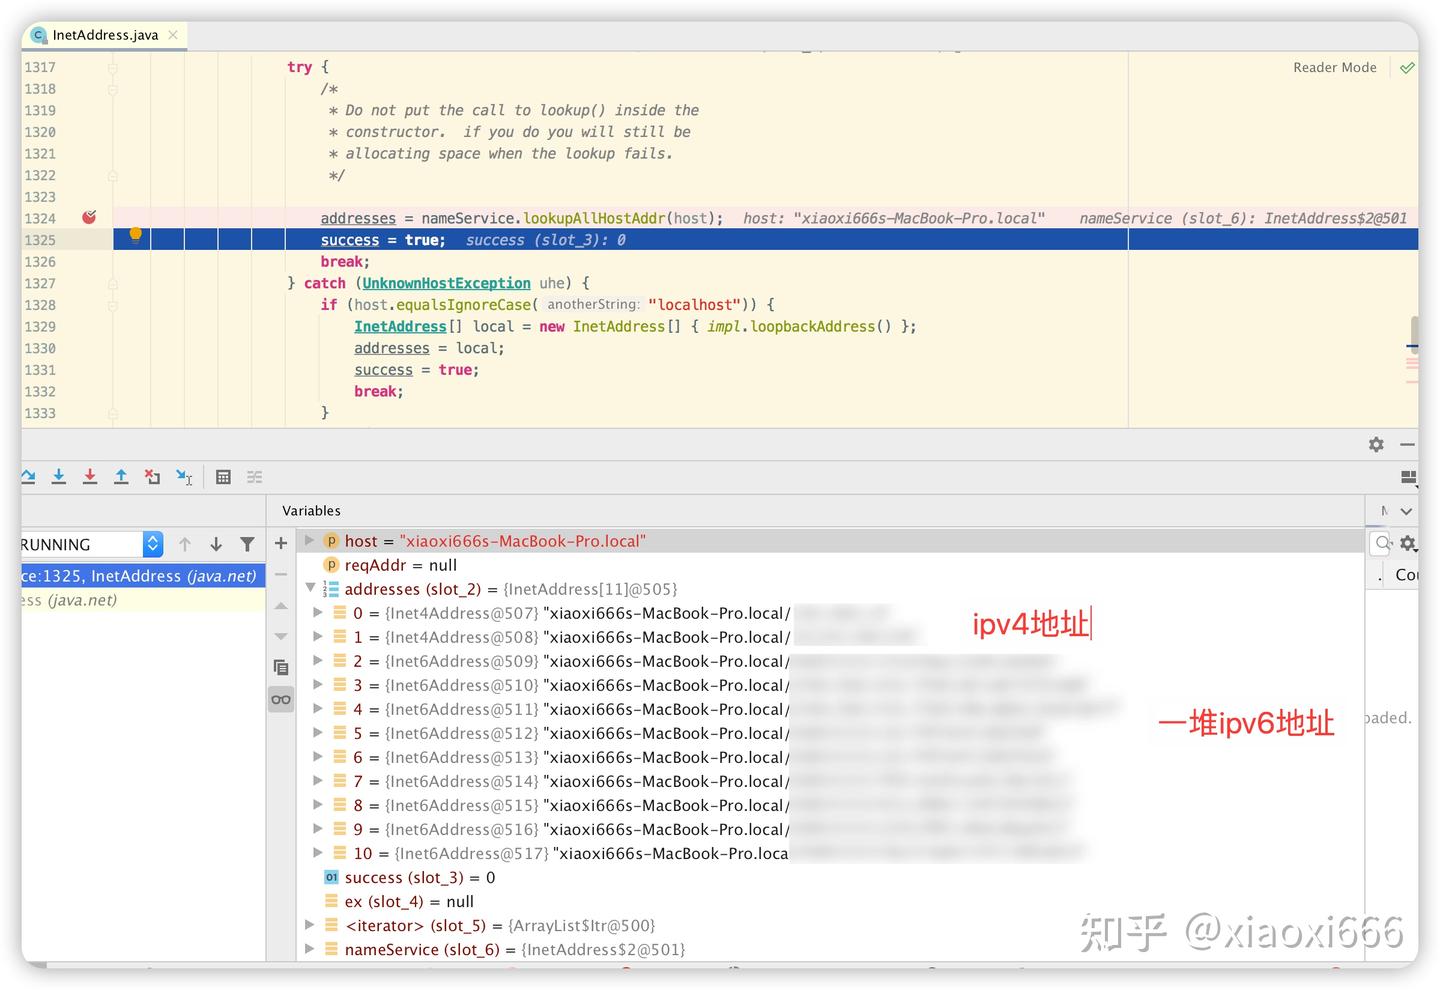The width and height of the screenshot is (1440, 990).
Task: Open the debugger settings gear icon
Action: point(1376,444)
